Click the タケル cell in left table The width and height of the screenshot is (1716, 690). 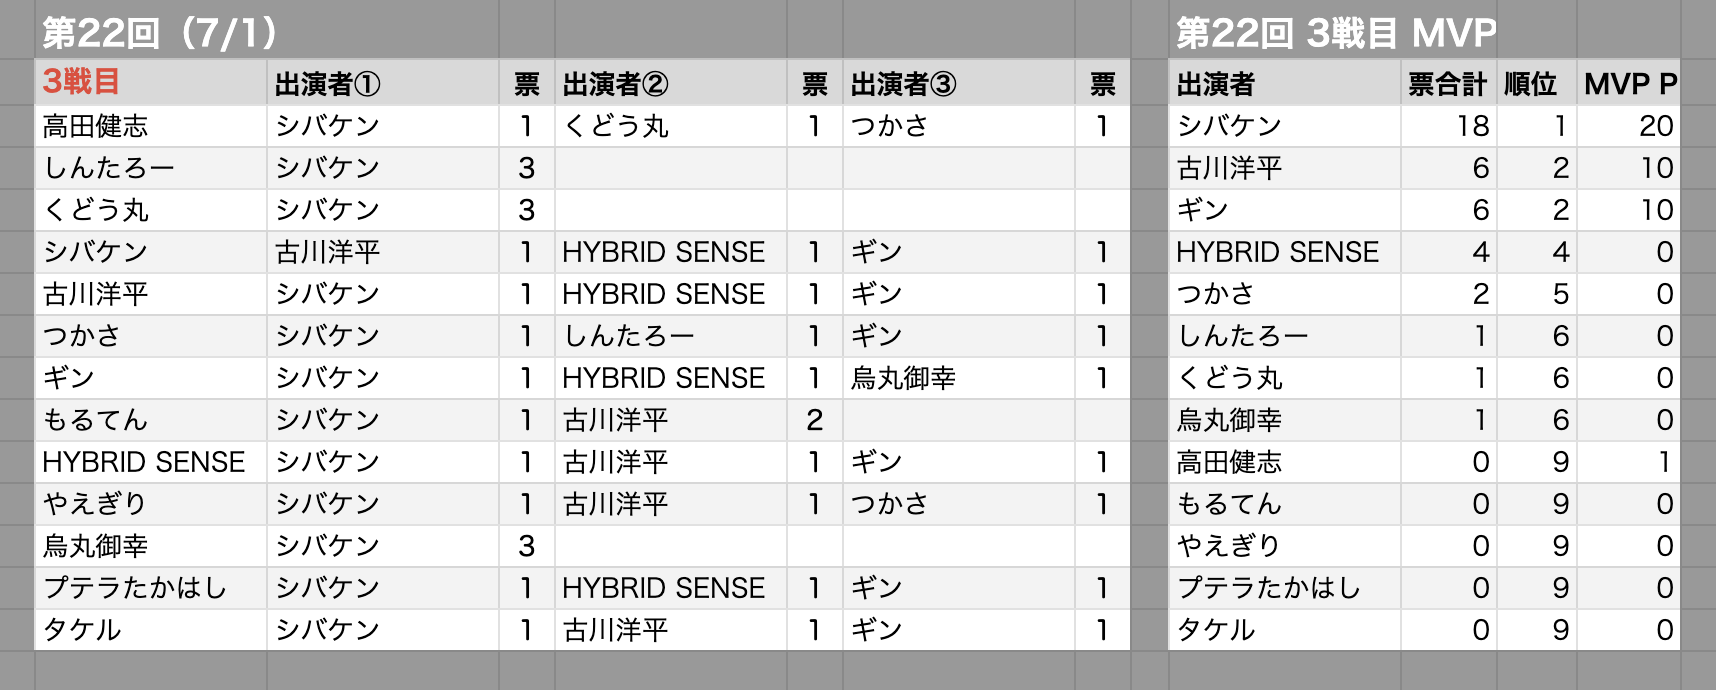tap(151, 630)
